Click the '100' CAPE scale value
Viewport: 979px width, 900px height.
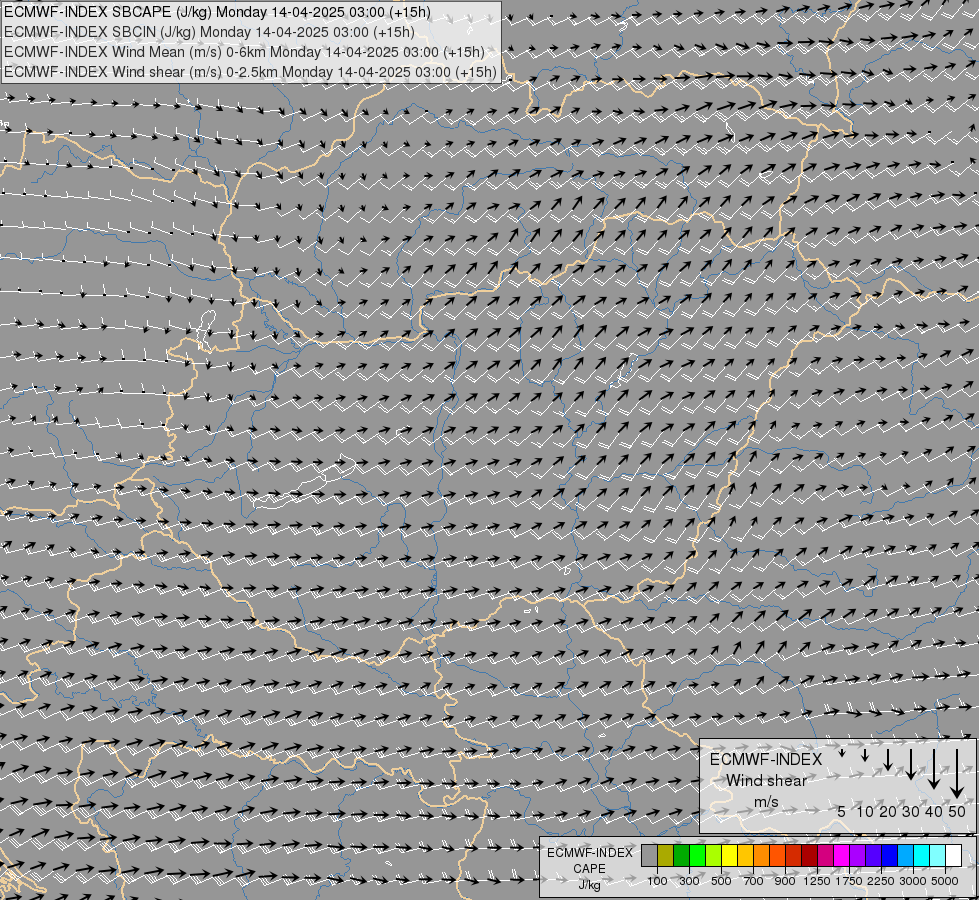657,881
